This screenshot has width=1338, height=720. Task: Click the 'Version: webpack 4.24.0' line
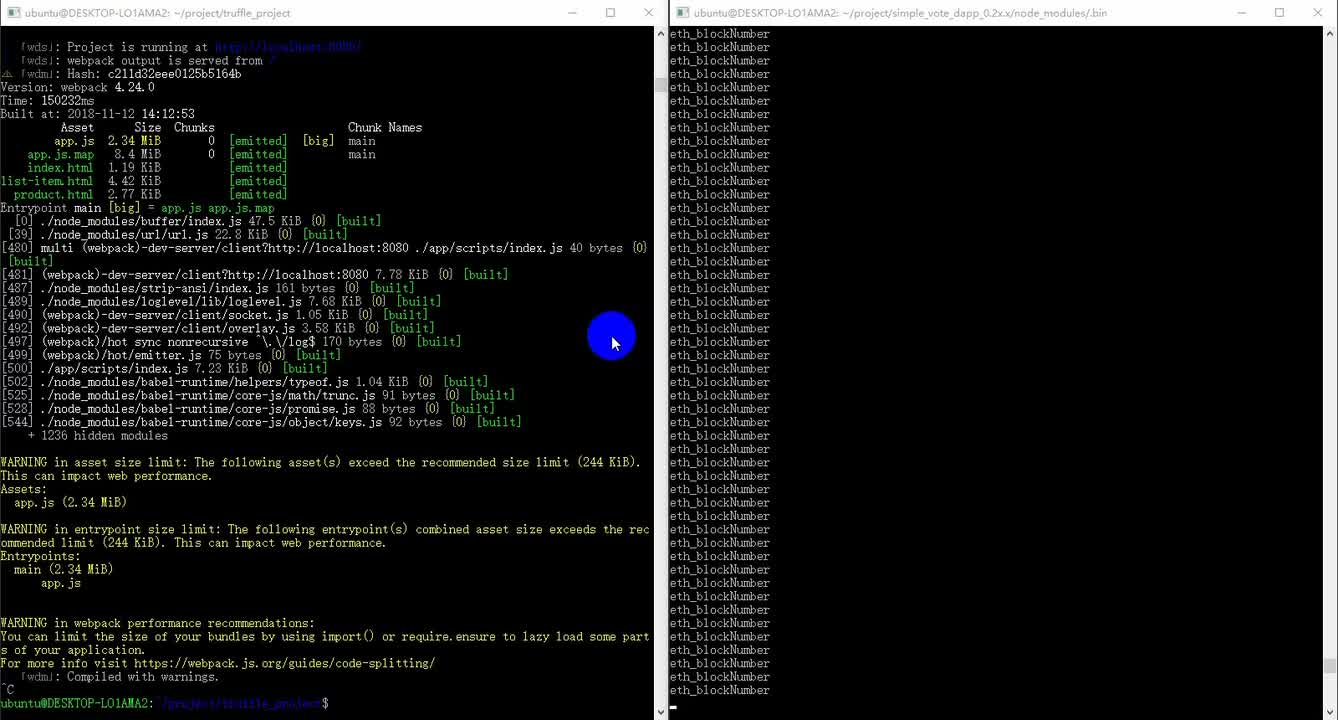[x=77, y=87]
